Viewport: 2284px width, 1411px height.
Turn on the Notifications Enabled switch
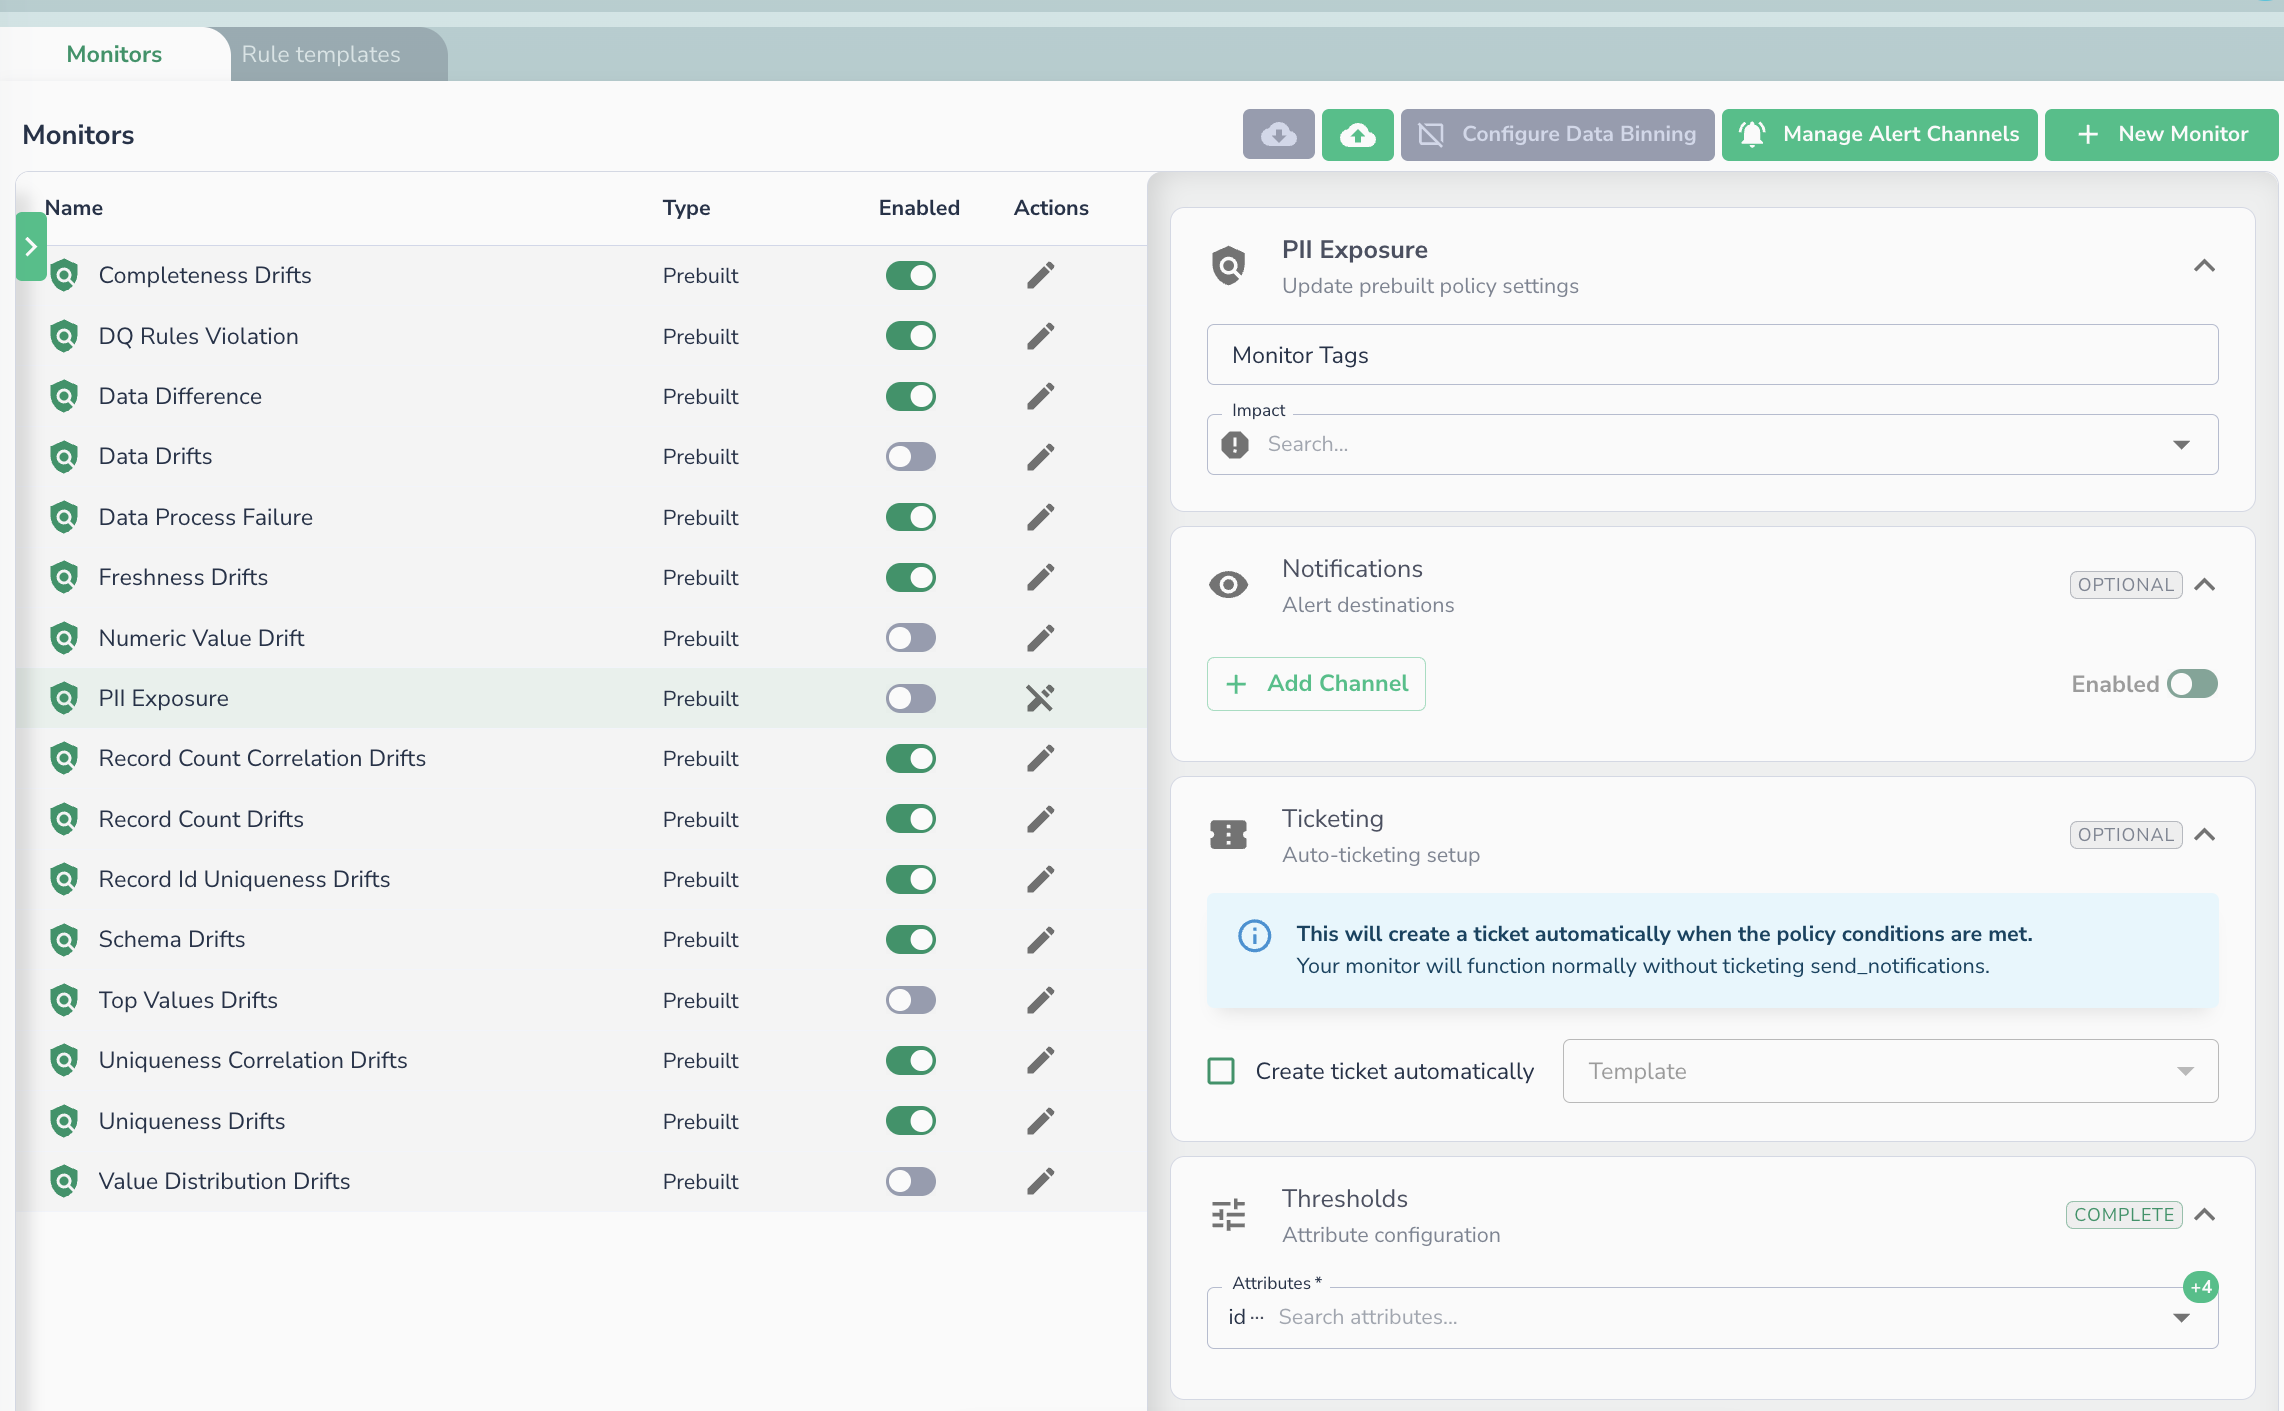(2192, 684)
